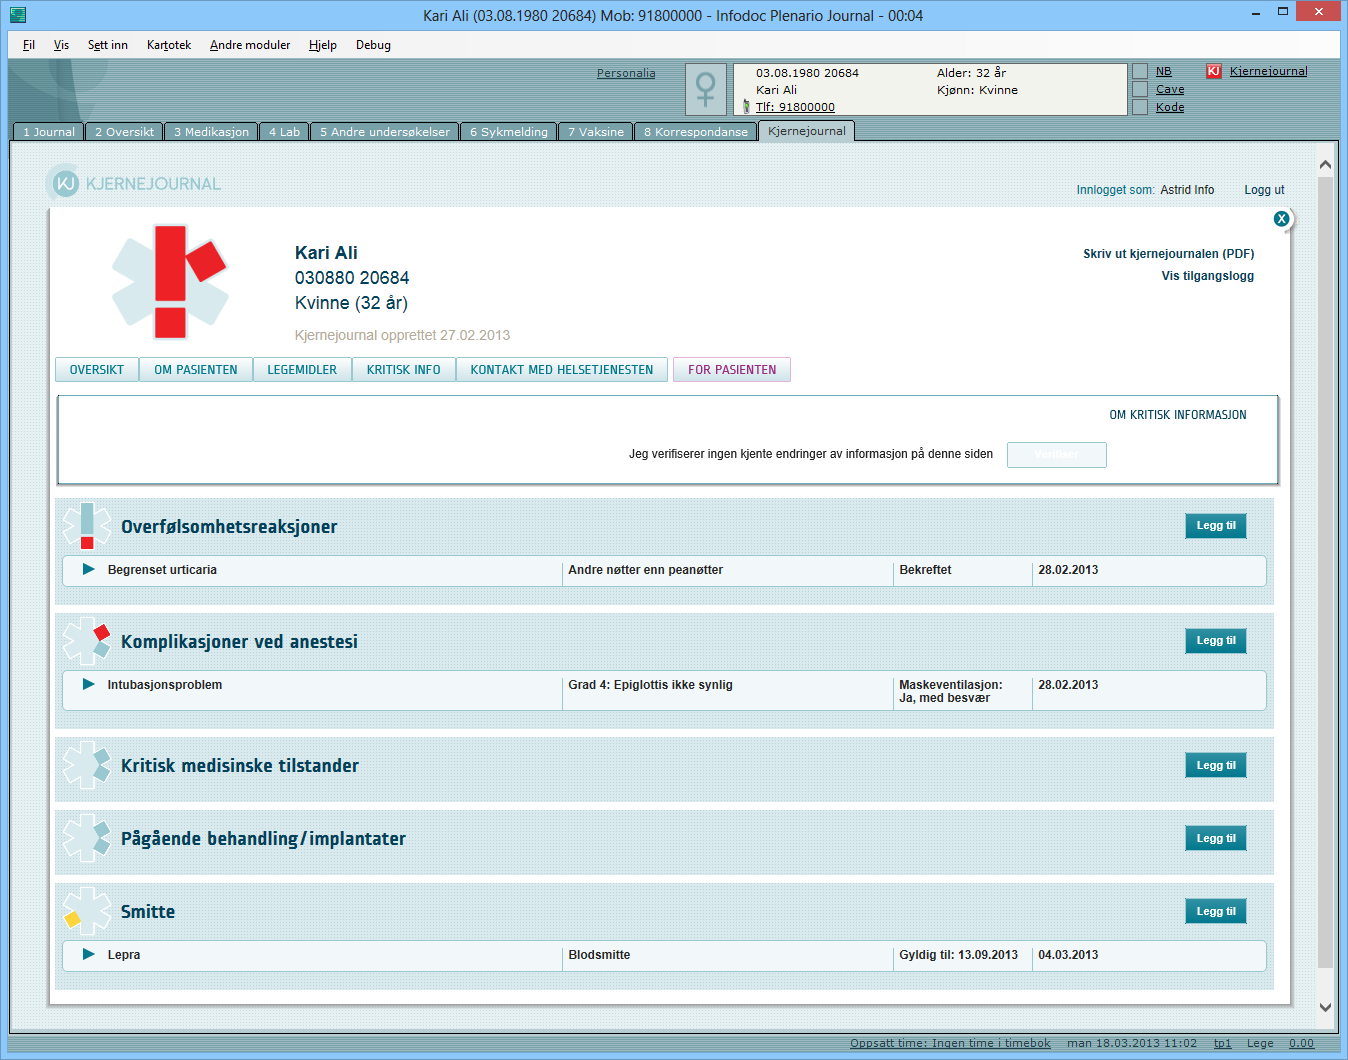Click the Cave link label
The image size is (1348, 1060).
(x=1170, y=89)
